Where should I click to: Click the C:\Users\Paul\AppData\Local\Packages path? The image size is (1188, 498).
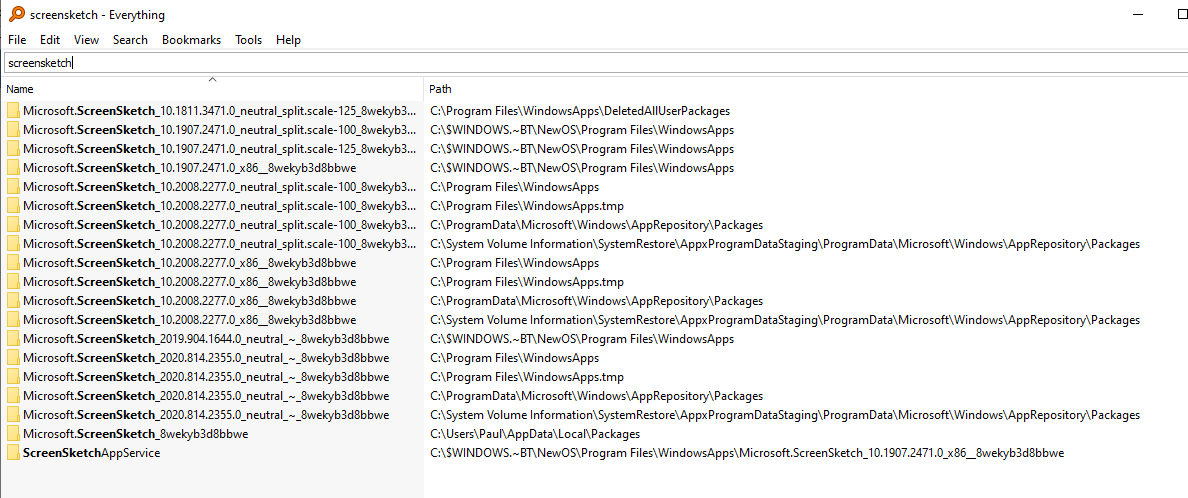pyautogui.click(x=535, y=434)
